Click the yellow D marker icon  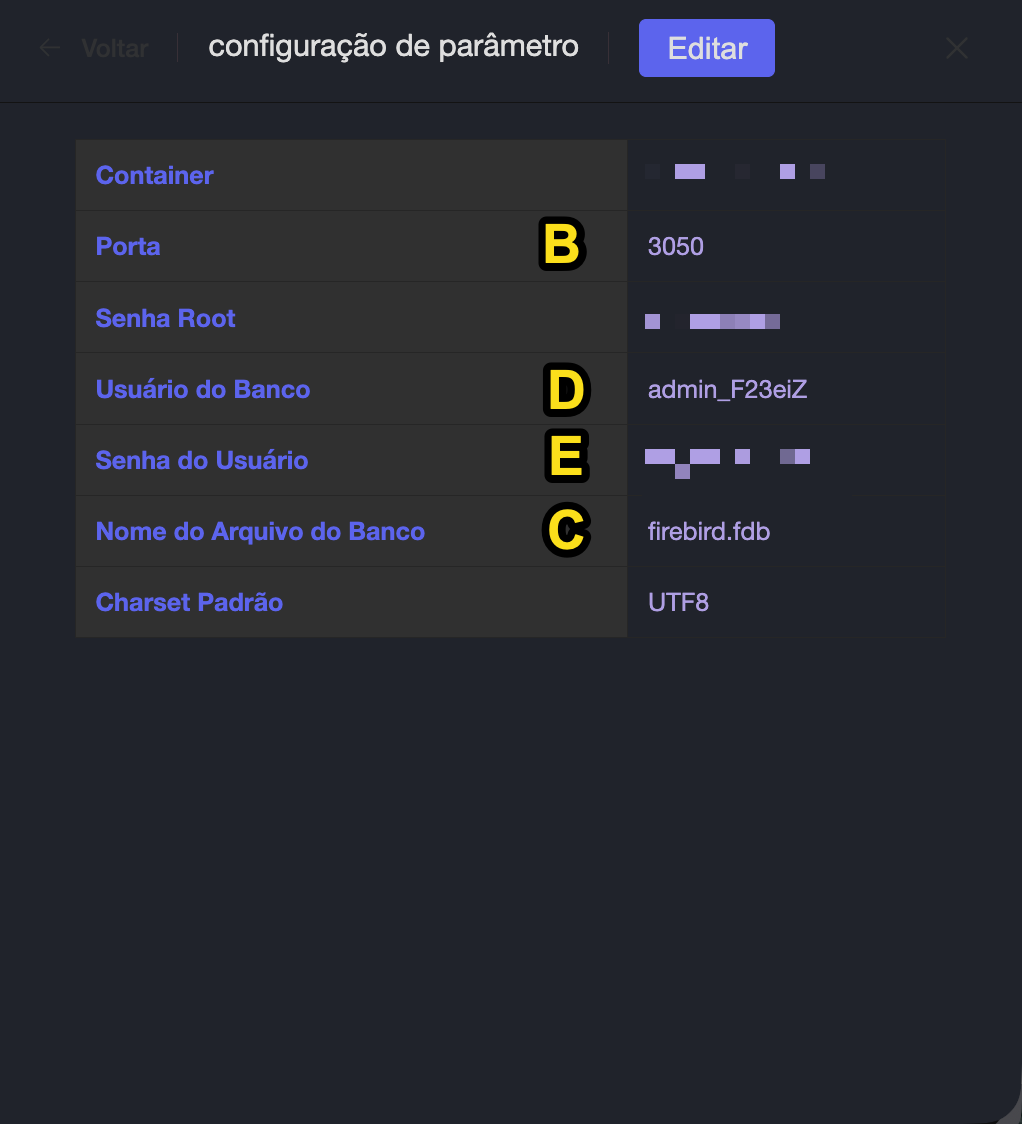coord(566,390)
